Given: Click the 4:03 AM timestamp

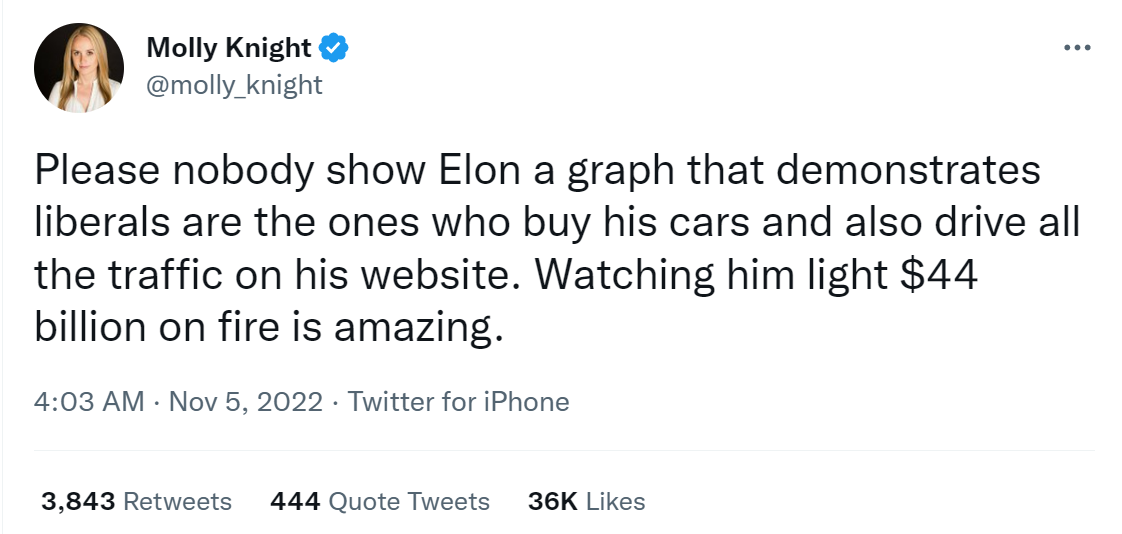Looking at the screenshot, I should click(89, 402).
